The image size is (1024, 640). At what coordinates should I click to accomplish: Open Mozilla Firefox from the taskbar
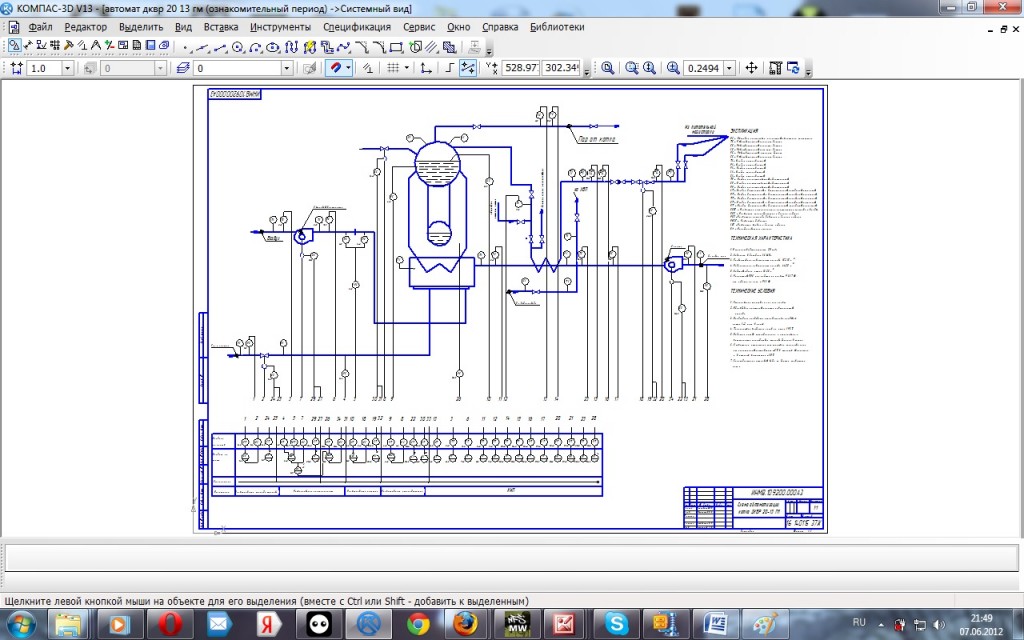pos(466,624)
